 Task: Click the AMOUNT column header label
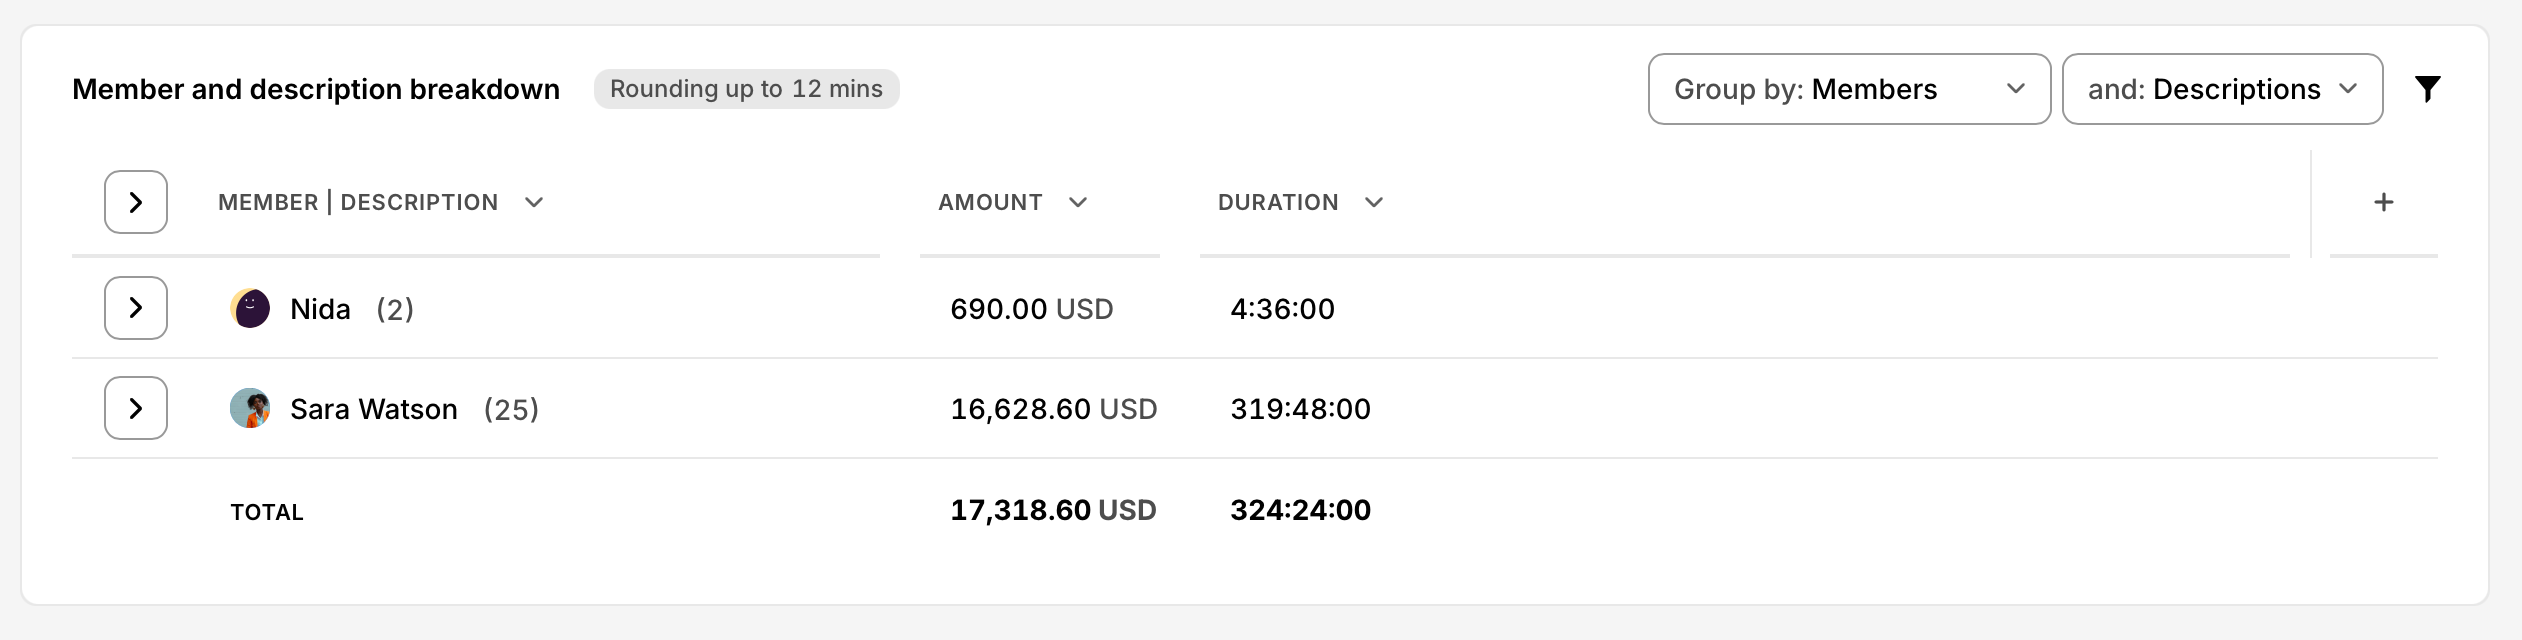pyautogui.click(x=990, y=202)
